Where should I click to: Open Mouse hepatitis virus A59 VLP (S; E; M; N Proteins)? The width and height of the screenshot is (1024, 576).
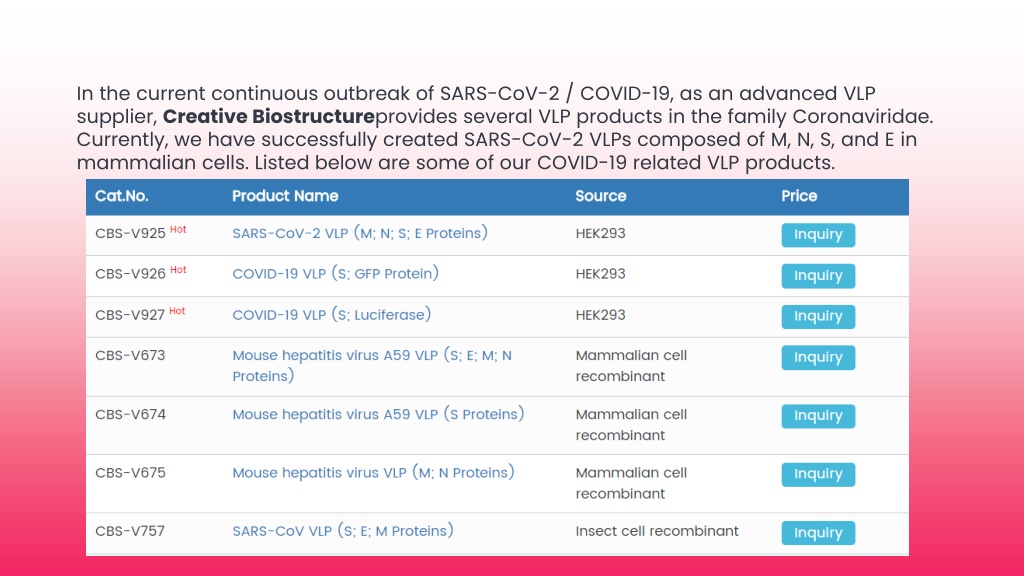[x=372, y=366]
